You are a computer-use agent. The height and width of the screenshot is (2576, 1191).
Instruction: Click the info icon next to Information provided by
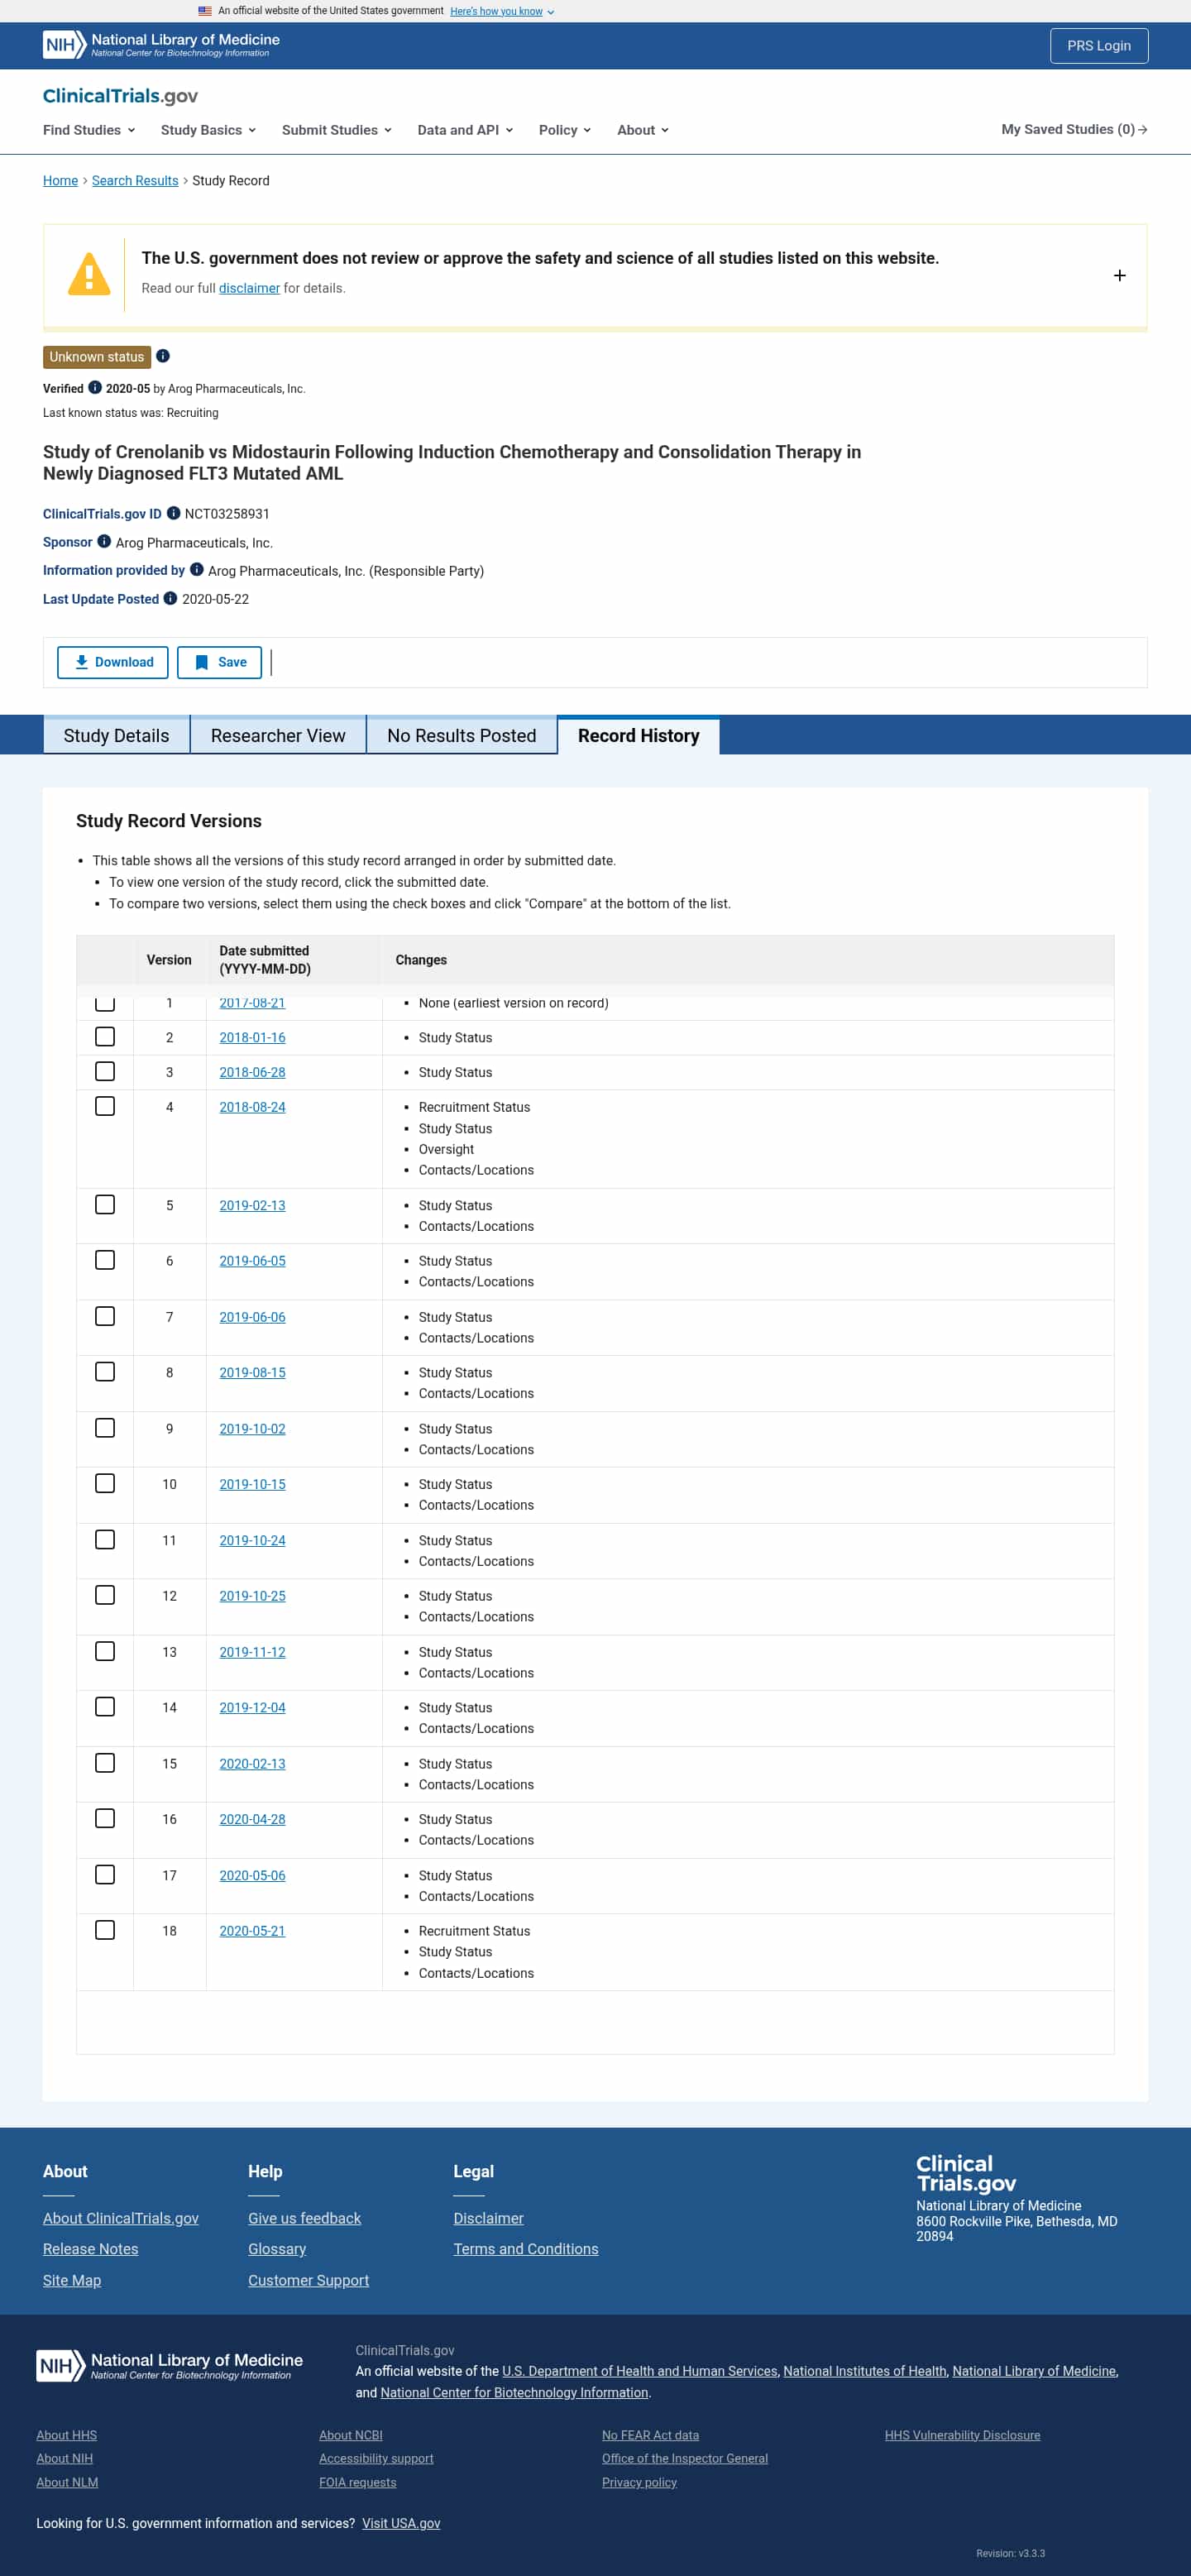197,569
